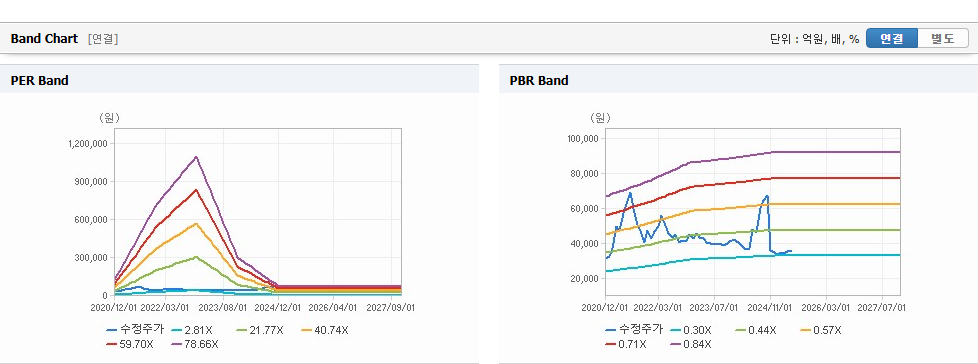978x364 pixels.
Task: Select the 연결 toggle button
Action: coord(892,38)
